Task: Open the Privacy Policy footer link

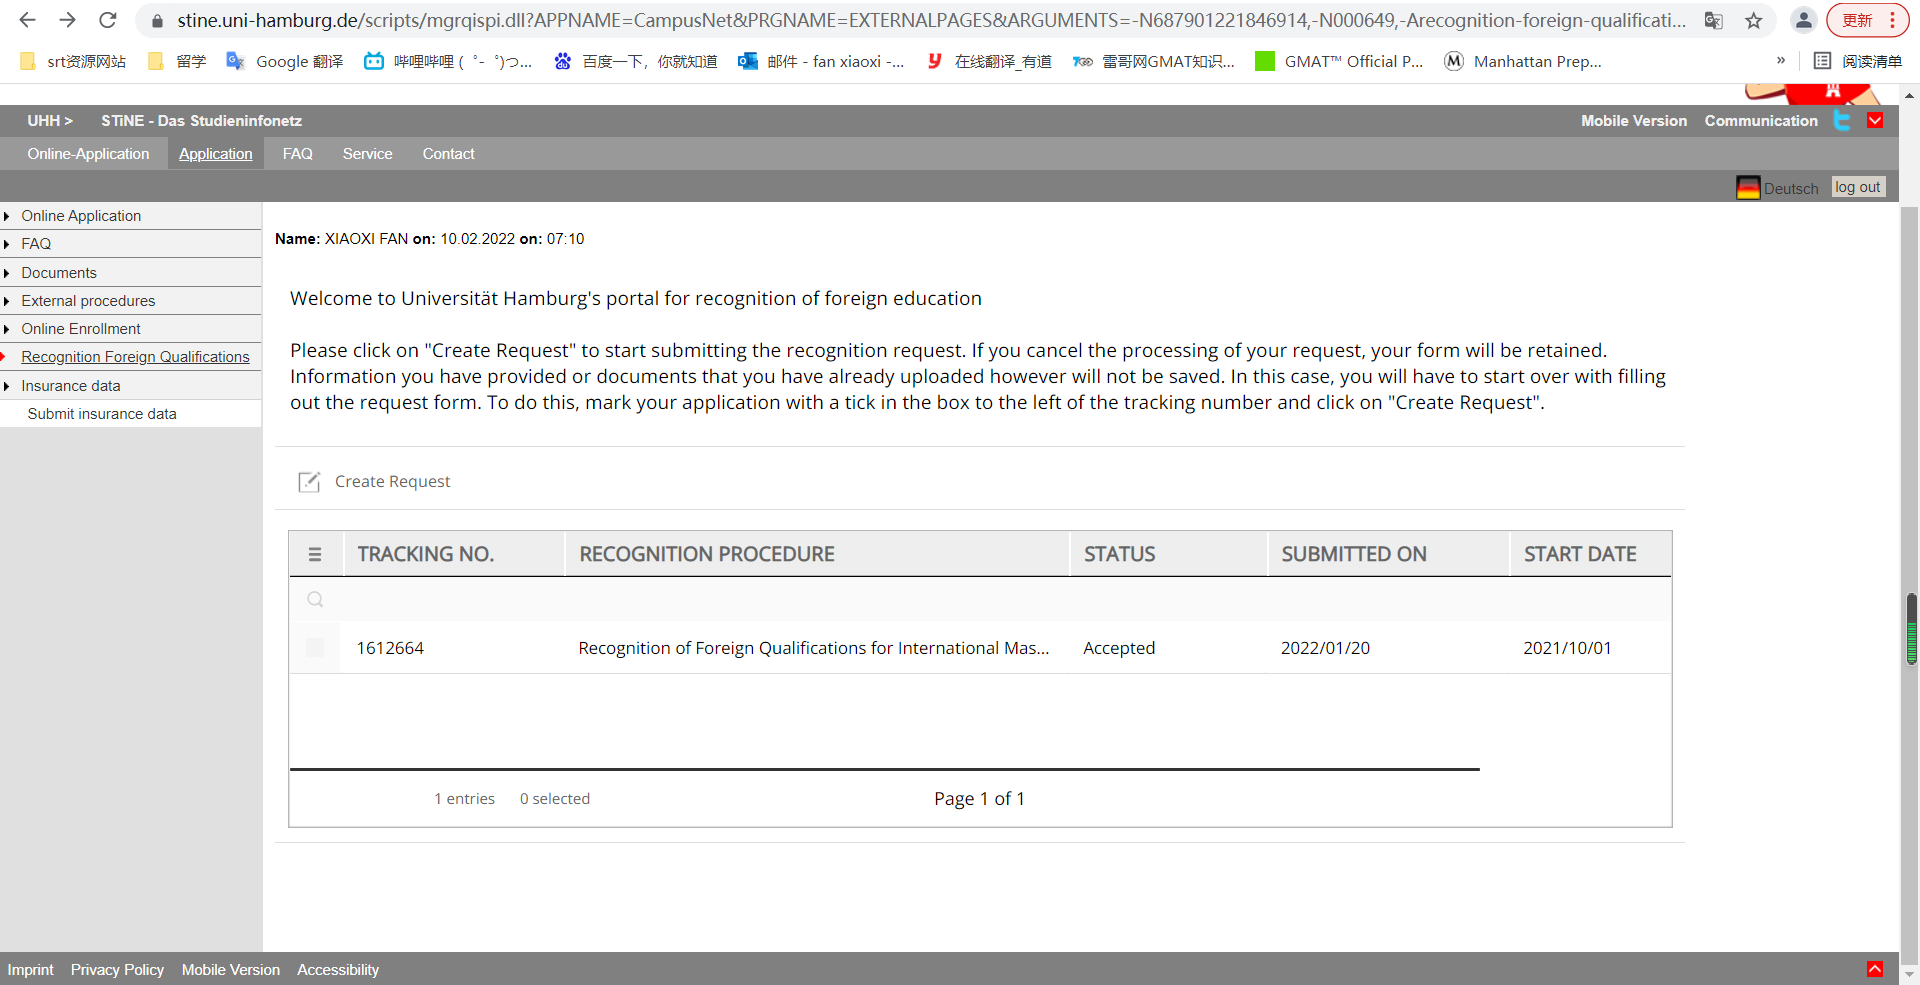Action: point(117,969)
